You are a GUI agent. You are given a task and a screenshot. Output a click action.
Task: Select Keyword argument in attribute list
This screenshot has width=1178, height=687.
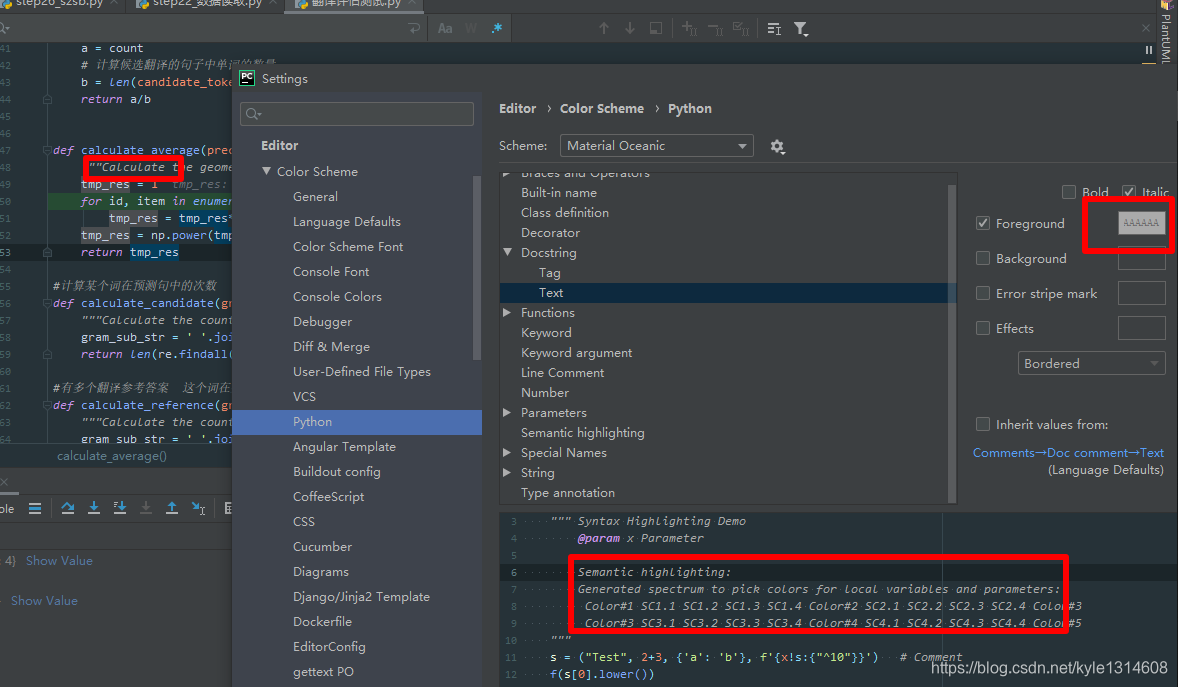point(576,353)
